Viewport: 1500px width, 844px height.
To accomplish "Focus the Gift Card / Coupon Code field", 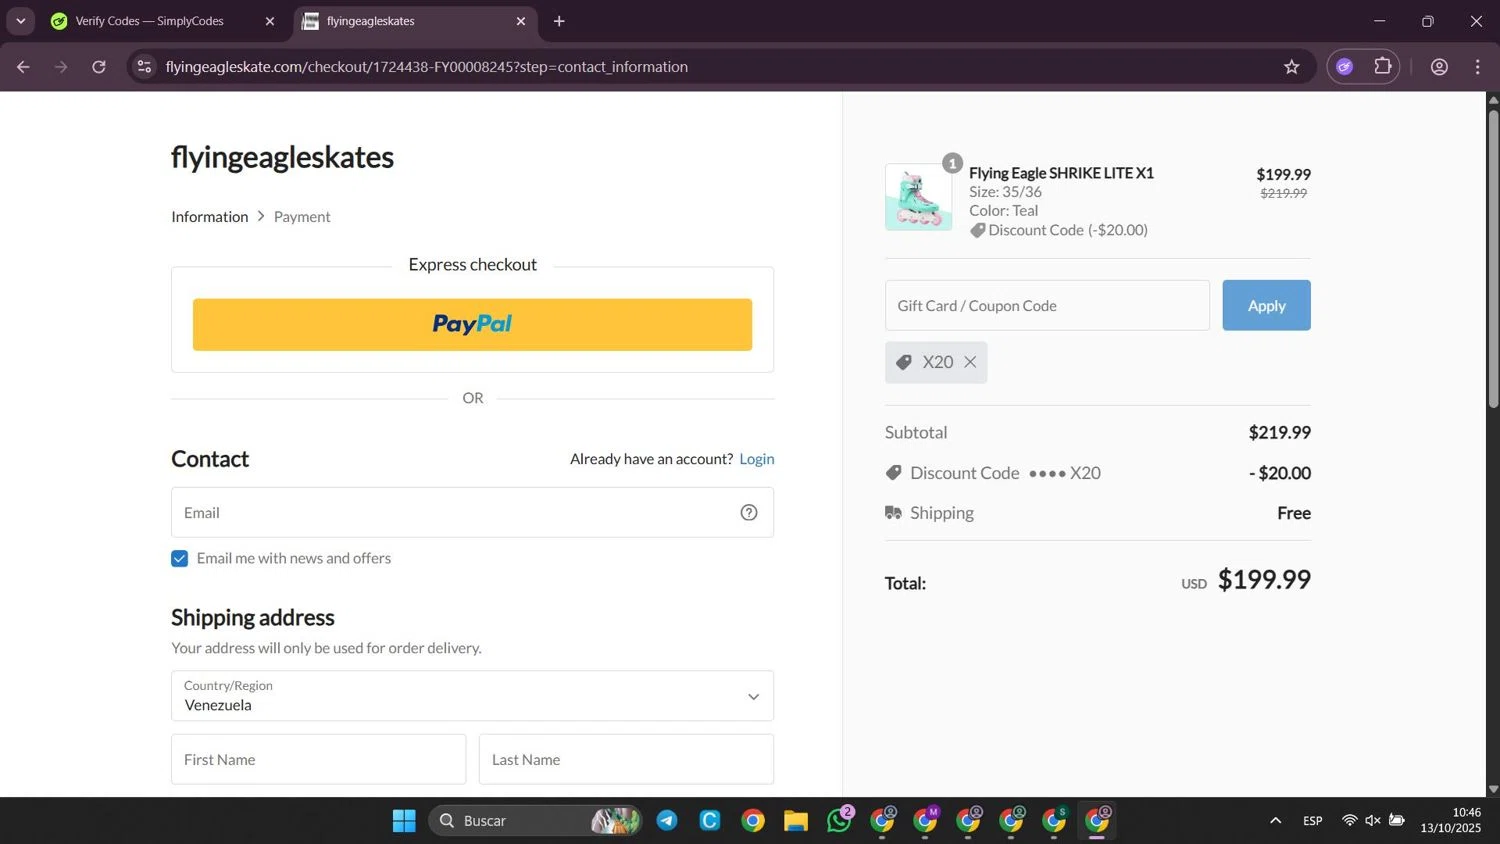I will 1047,306.
